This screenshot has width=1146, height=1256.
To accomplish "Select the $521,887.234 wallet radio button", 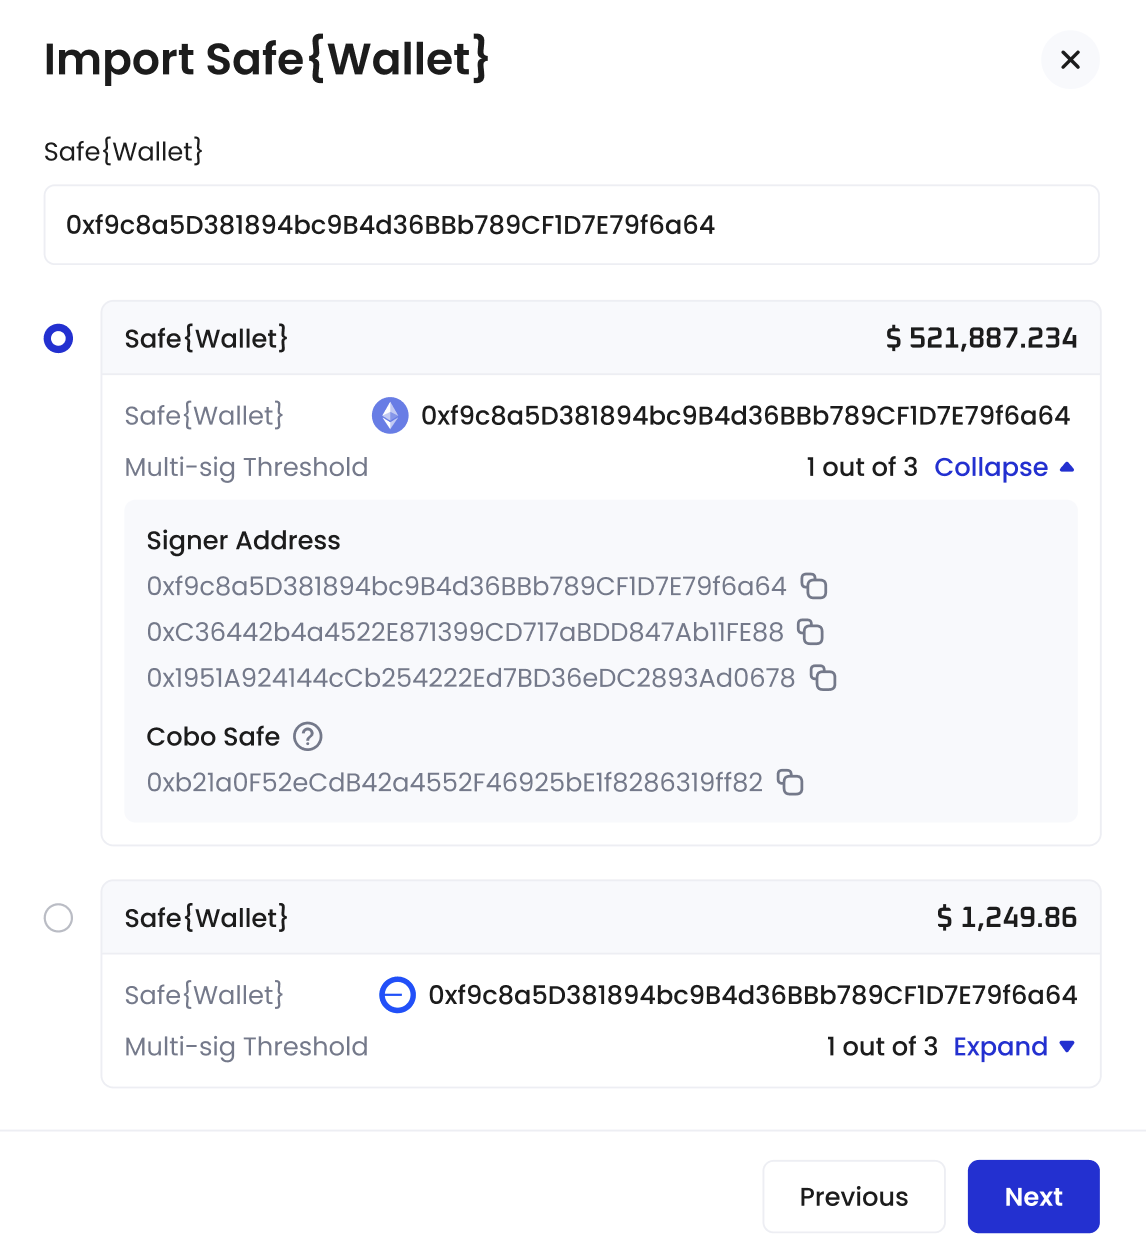I will tap(58, 339).
